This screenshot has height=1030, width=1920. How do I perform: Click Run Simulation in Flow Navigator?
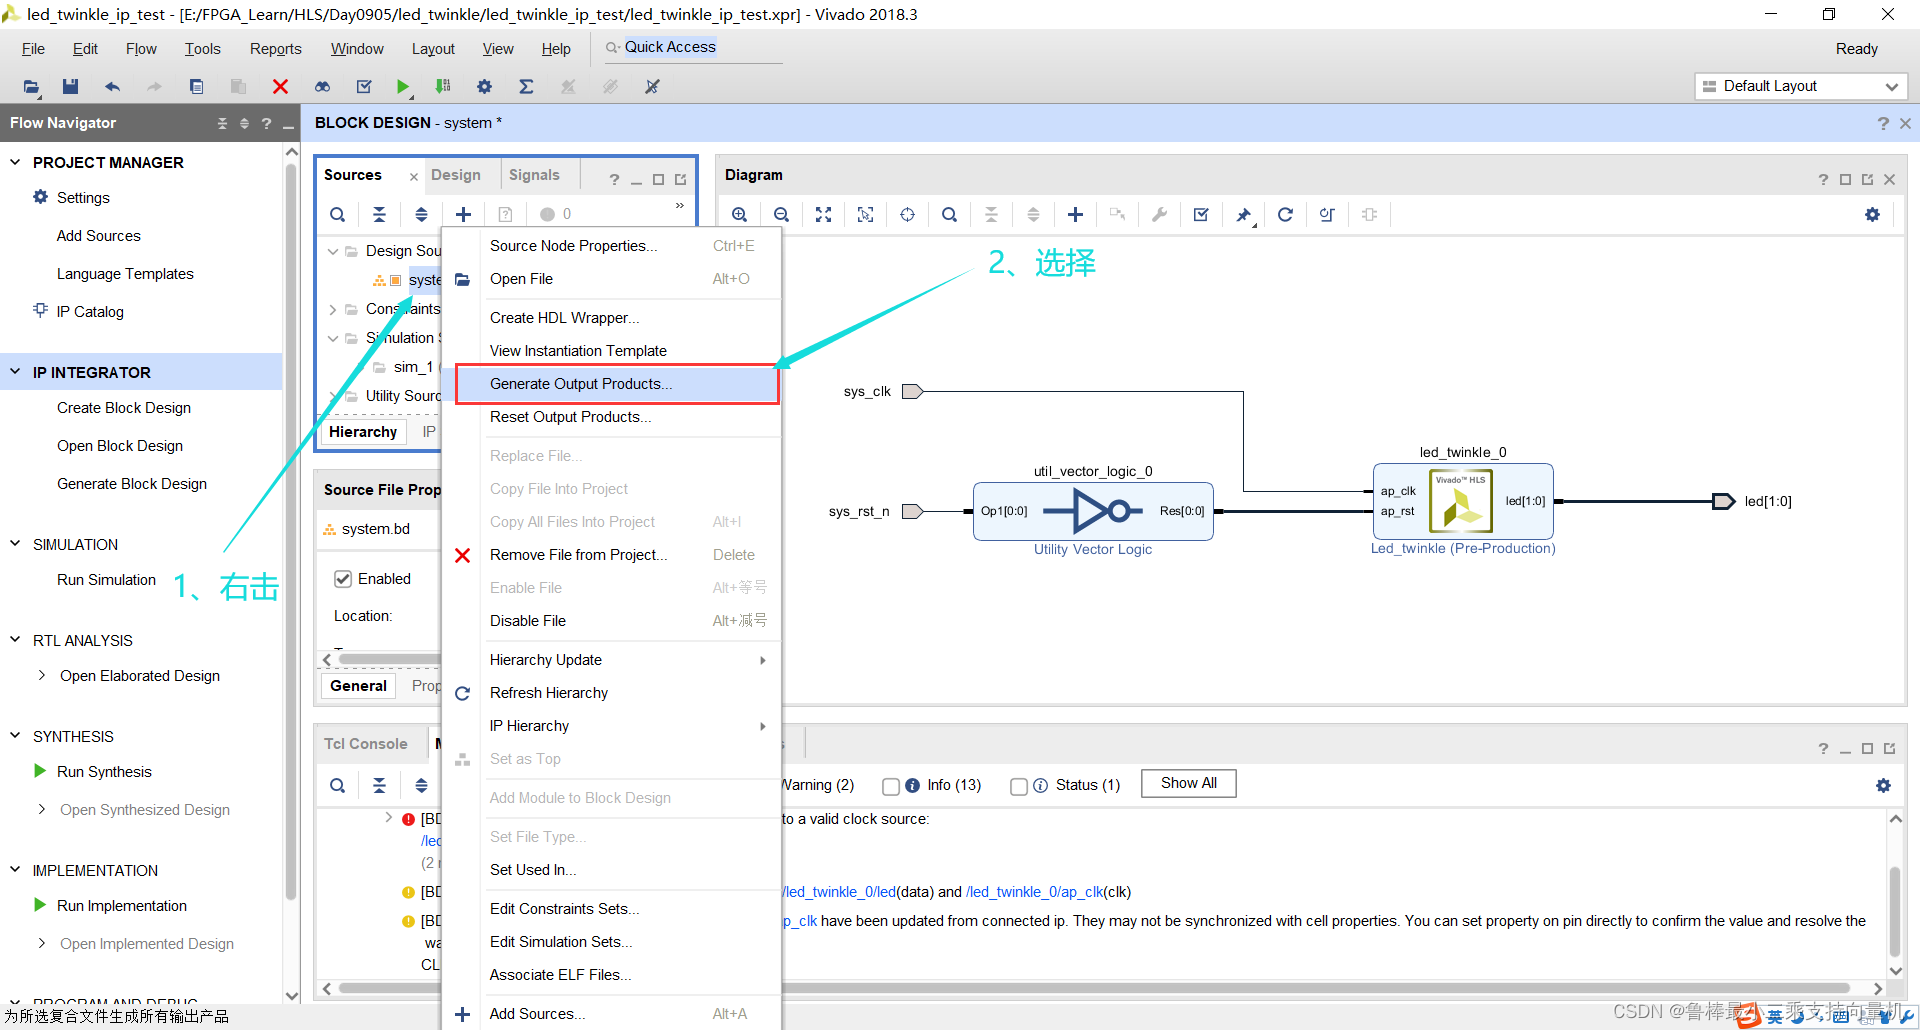point(106,580)
